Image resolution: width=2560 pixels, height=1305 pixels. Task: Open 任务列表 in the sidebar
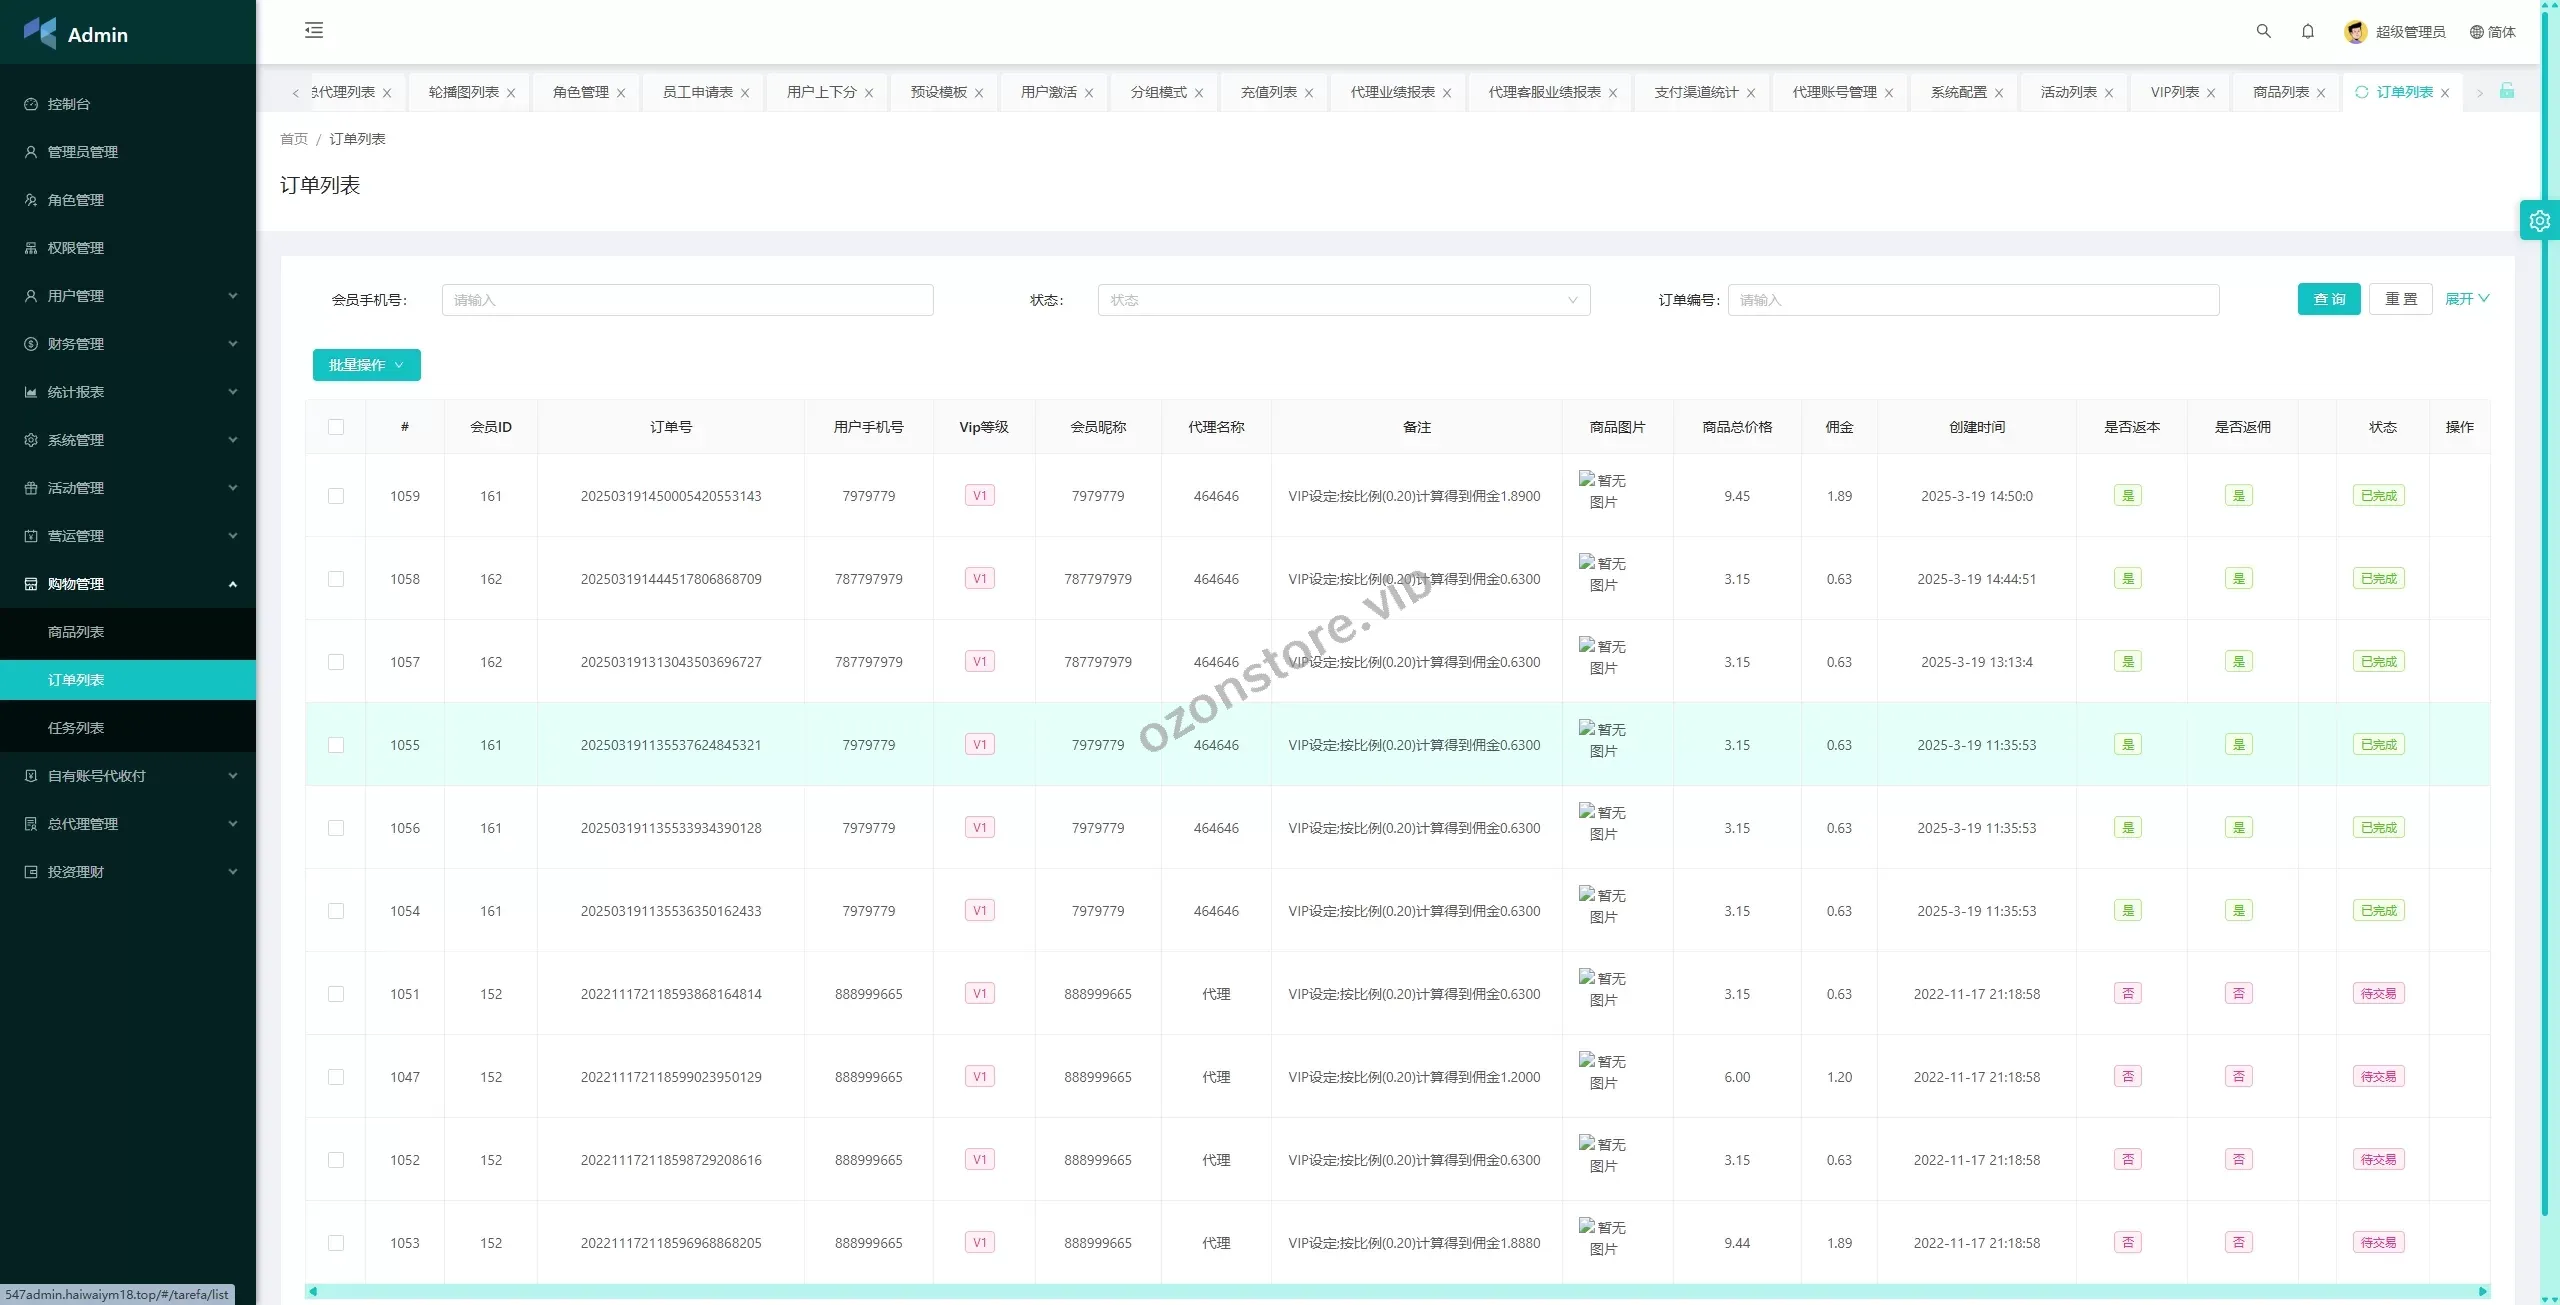(x=76, y=728)
